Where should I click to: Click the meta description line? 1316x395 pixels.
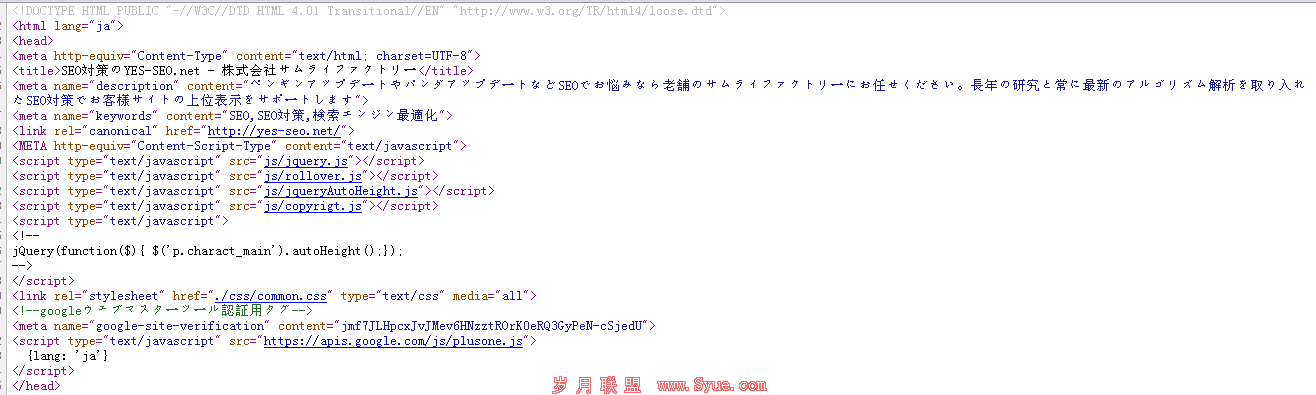tap(658, 93)
